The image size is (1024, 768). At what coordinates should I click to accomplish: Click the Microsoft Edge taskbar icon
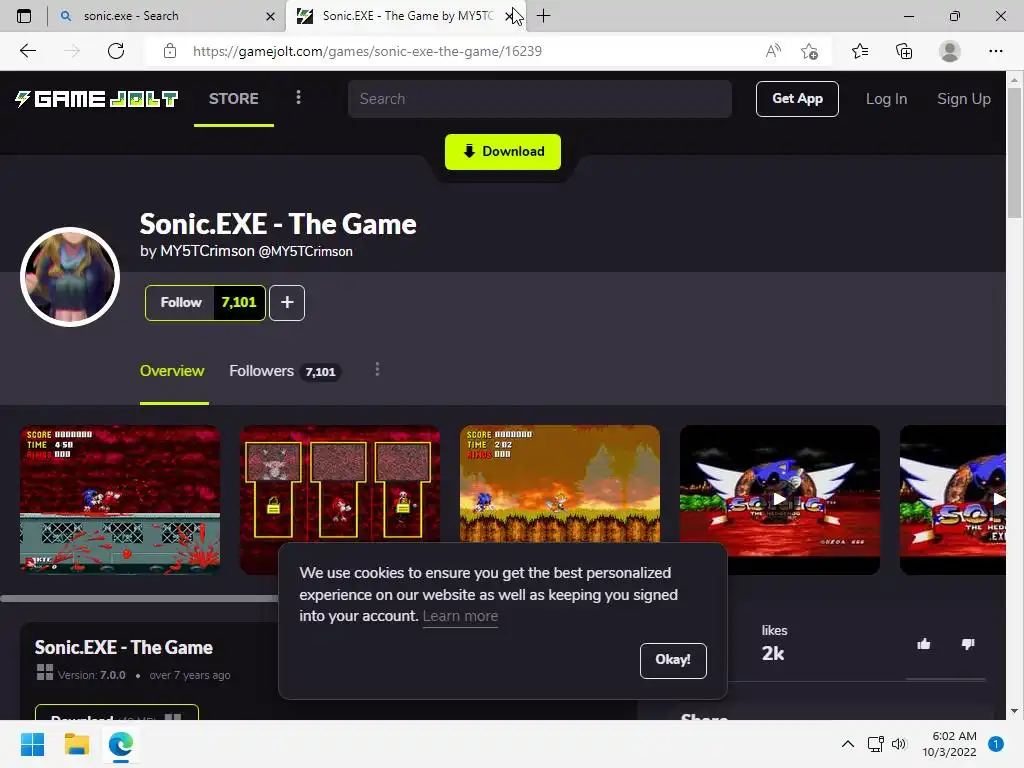pos(121,744)
